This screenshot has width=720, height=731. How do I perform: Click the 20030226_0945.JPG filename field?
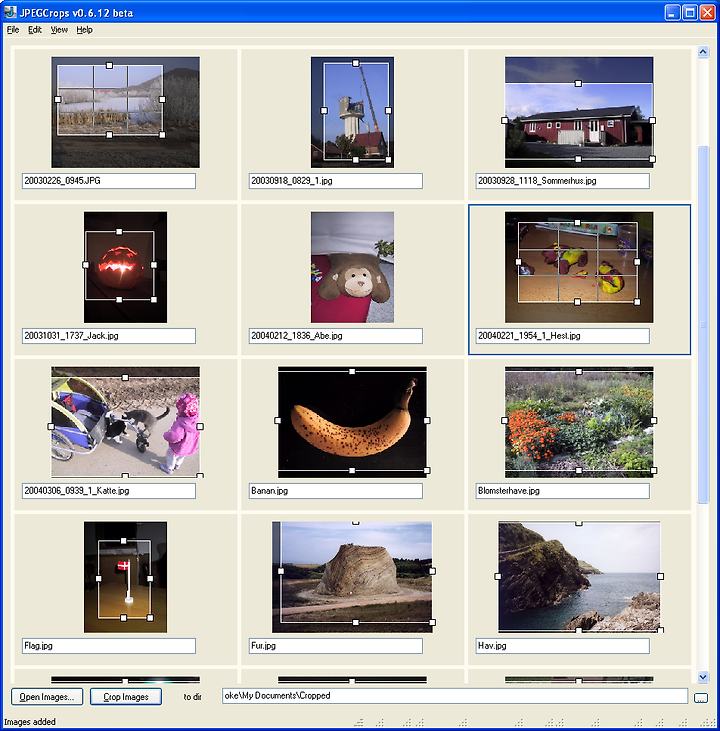109,181
